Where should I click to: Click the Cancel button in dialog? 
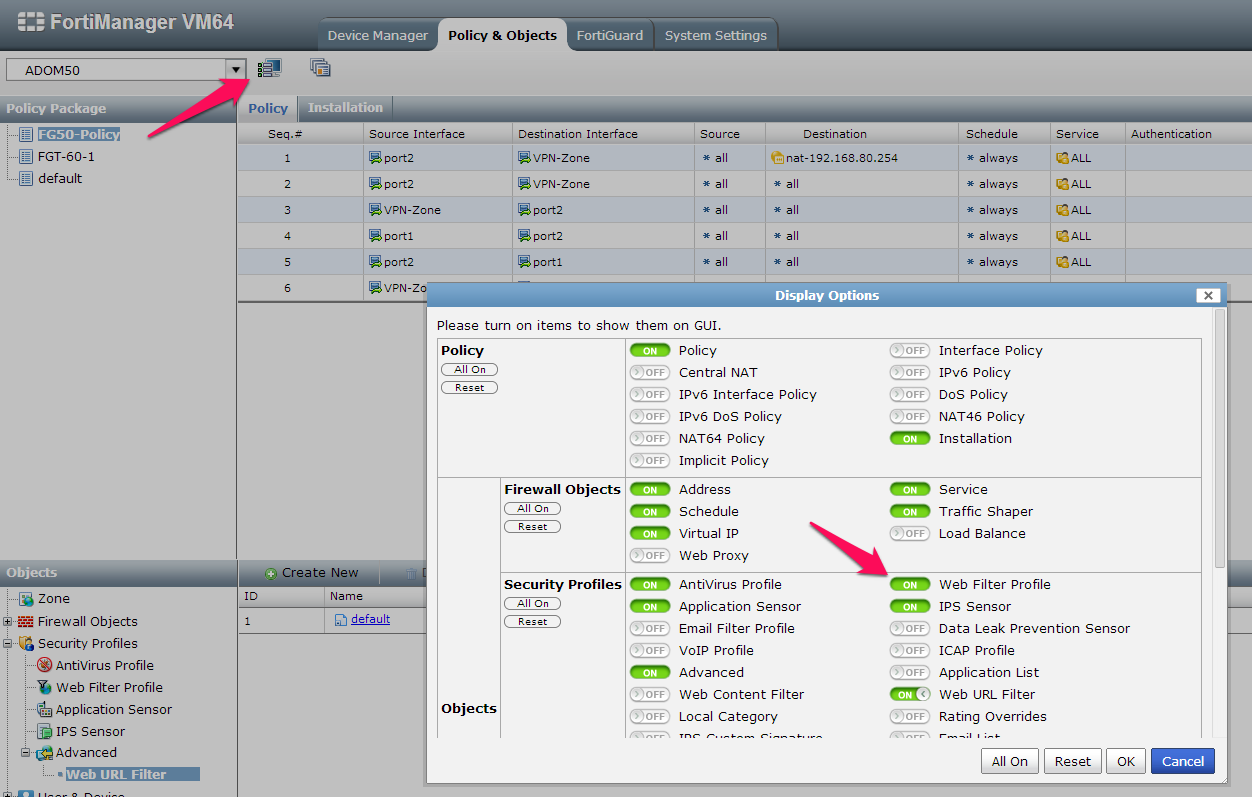[1183, 761]
